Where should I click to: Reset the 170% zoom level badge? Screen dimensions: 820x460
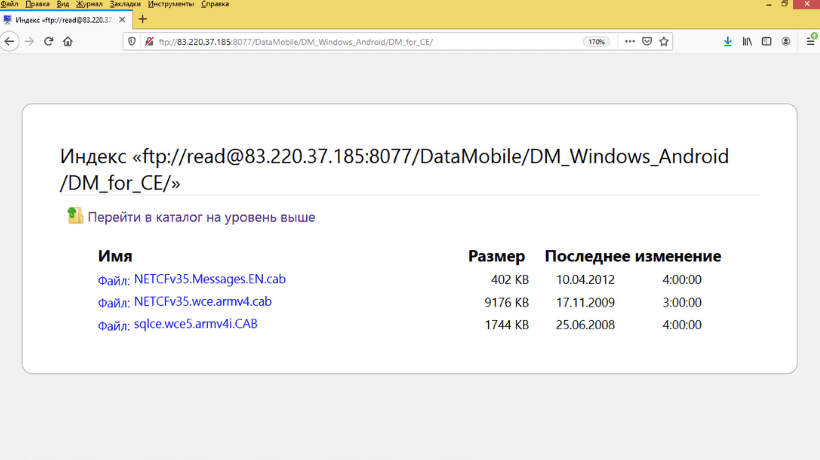click(596, 42)
